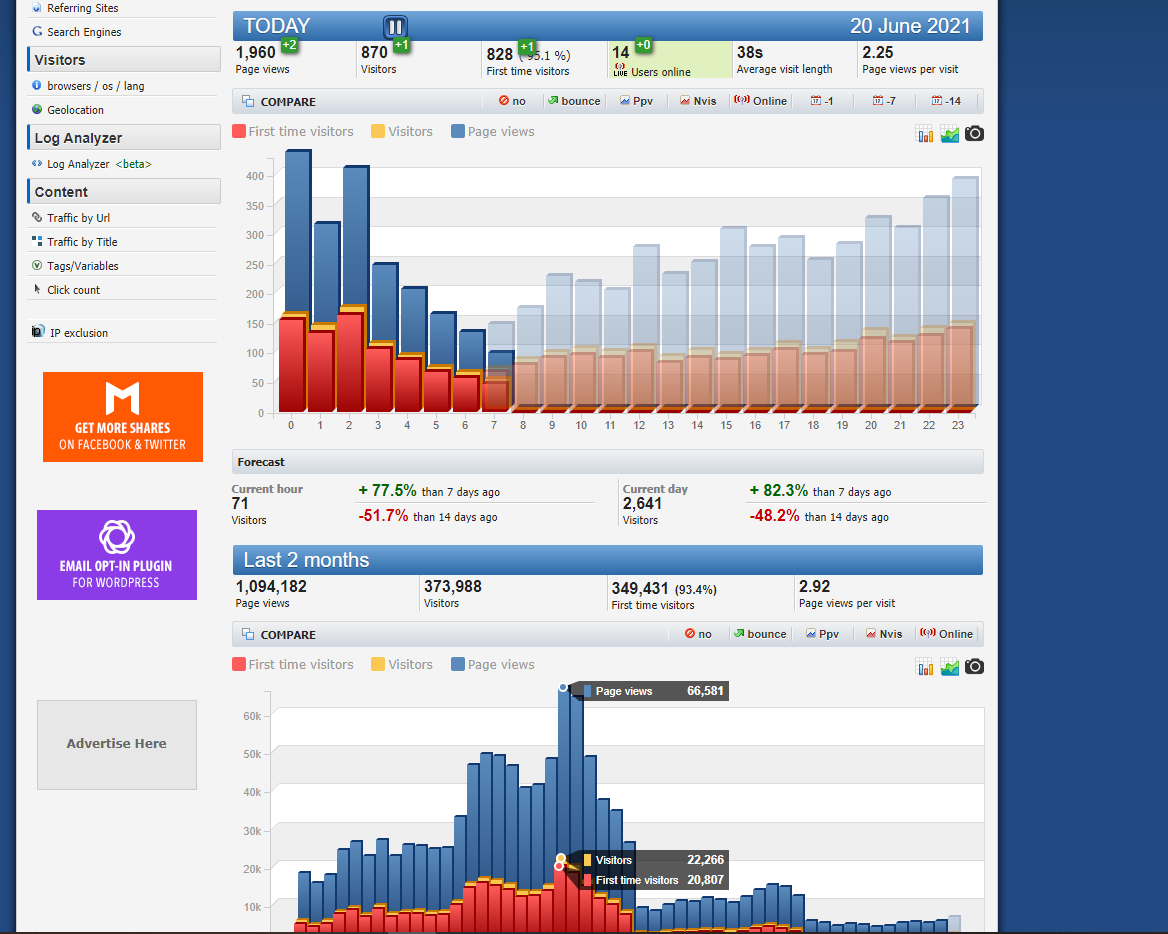
Task: Switch Today chart to bar chart view
Action: point(925,134)
